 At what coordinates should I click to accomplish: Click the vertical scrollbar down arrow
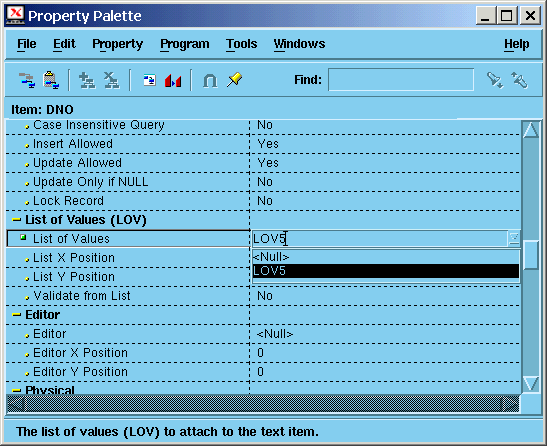pos(531,384)
